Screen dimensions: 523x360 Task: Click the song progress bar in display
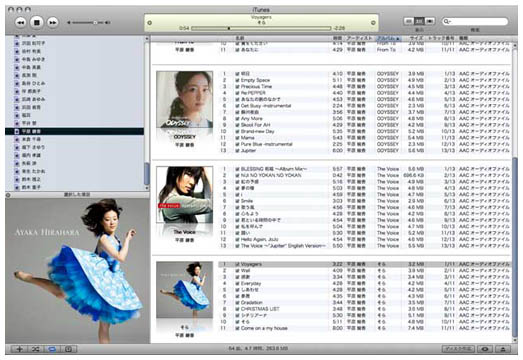click(261, 28)
